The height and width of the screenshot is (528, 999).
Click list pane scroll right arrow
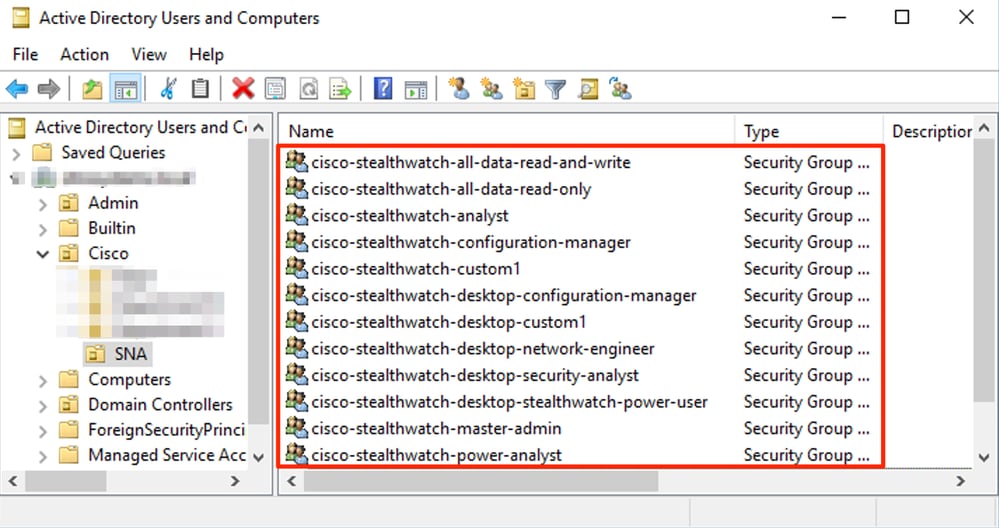[961, 482]
